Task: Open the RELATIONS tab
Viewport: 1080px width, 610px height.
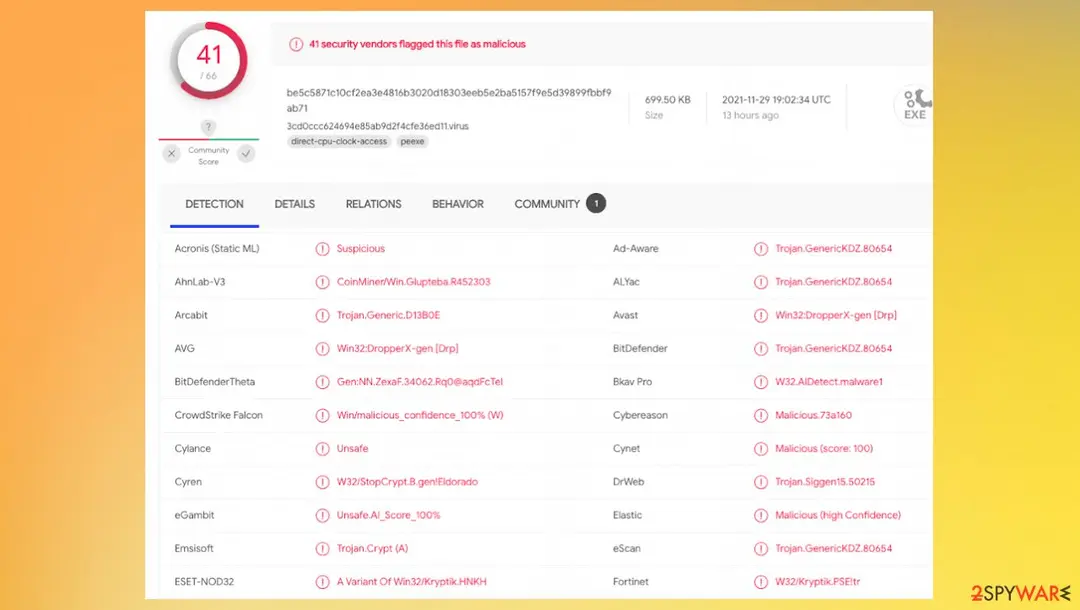Action: point(373,204)
